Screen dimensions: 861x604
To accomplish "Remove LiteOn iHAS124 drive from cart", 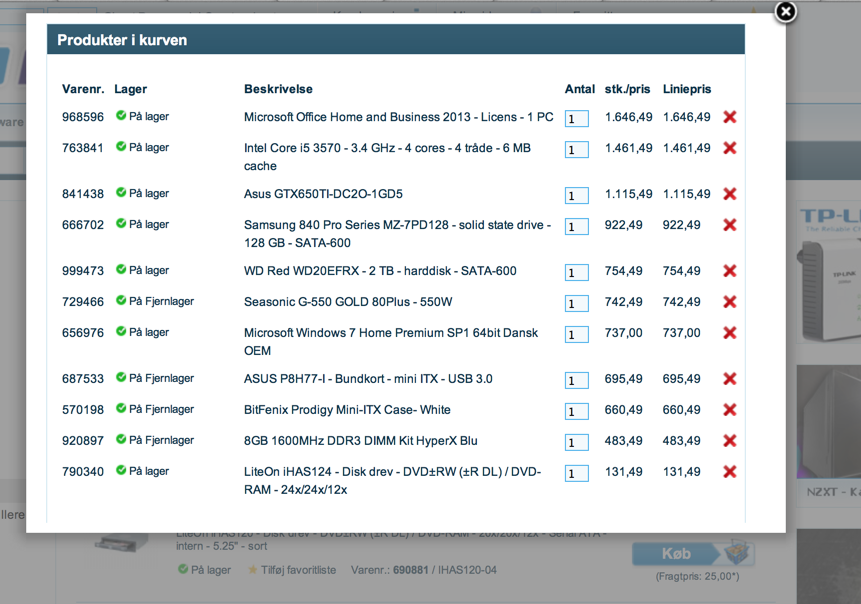I will pos(730,472).
